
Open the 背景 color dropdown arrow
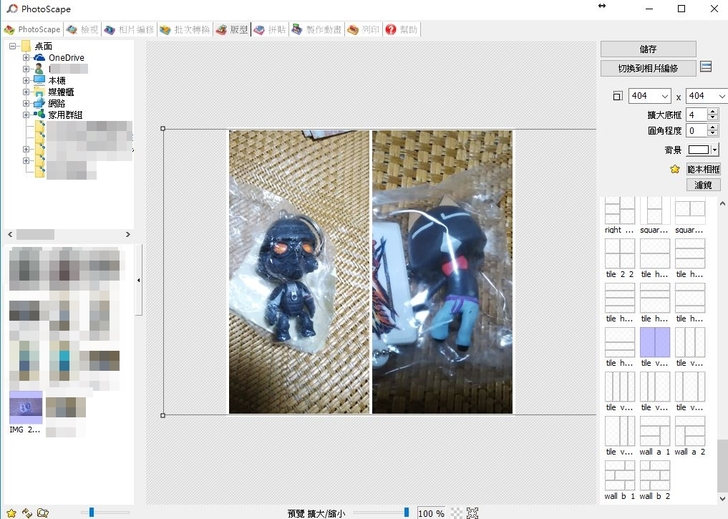tap(715, 150)
